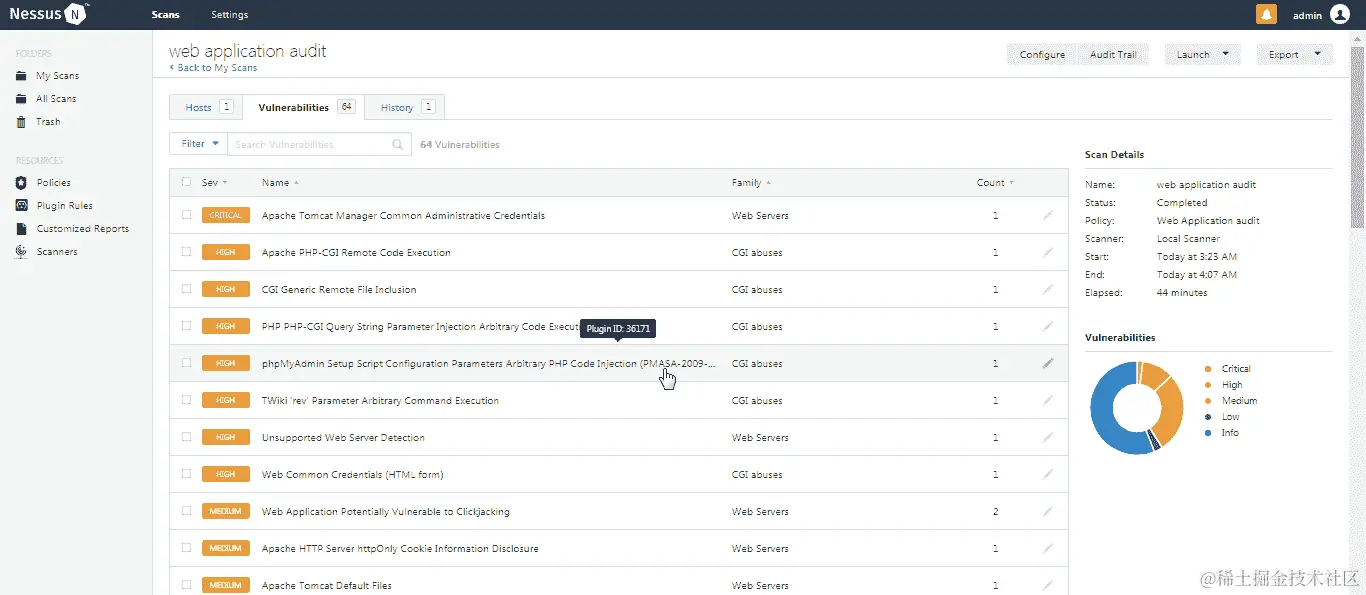Click the vulnerabilities donut chart
This screenshot has width=1366, height=595.
[x=1138, y=408]
